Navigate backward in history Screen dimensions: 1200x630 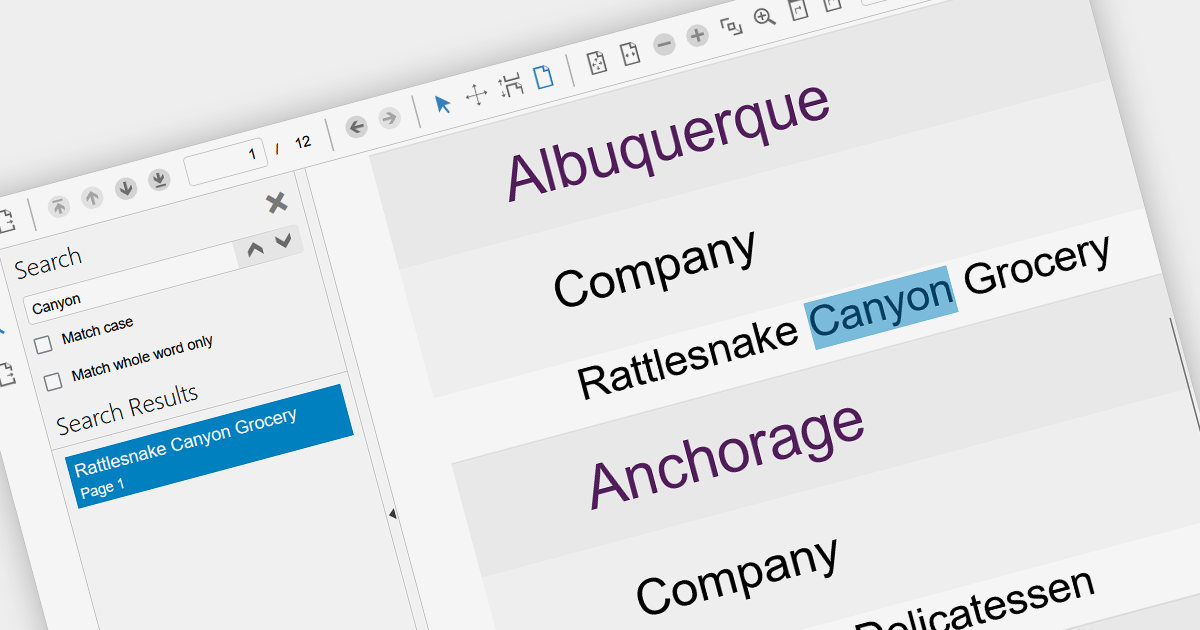[x=356, y=127]
